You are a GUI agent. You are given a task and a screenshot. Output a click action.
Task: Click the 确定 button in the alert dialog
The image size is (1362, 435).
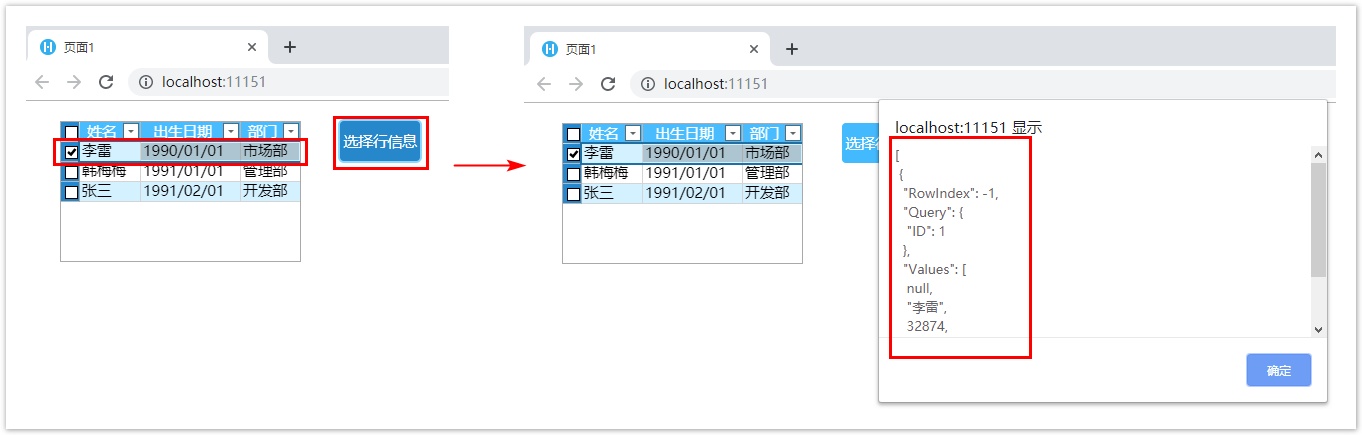1278,370
